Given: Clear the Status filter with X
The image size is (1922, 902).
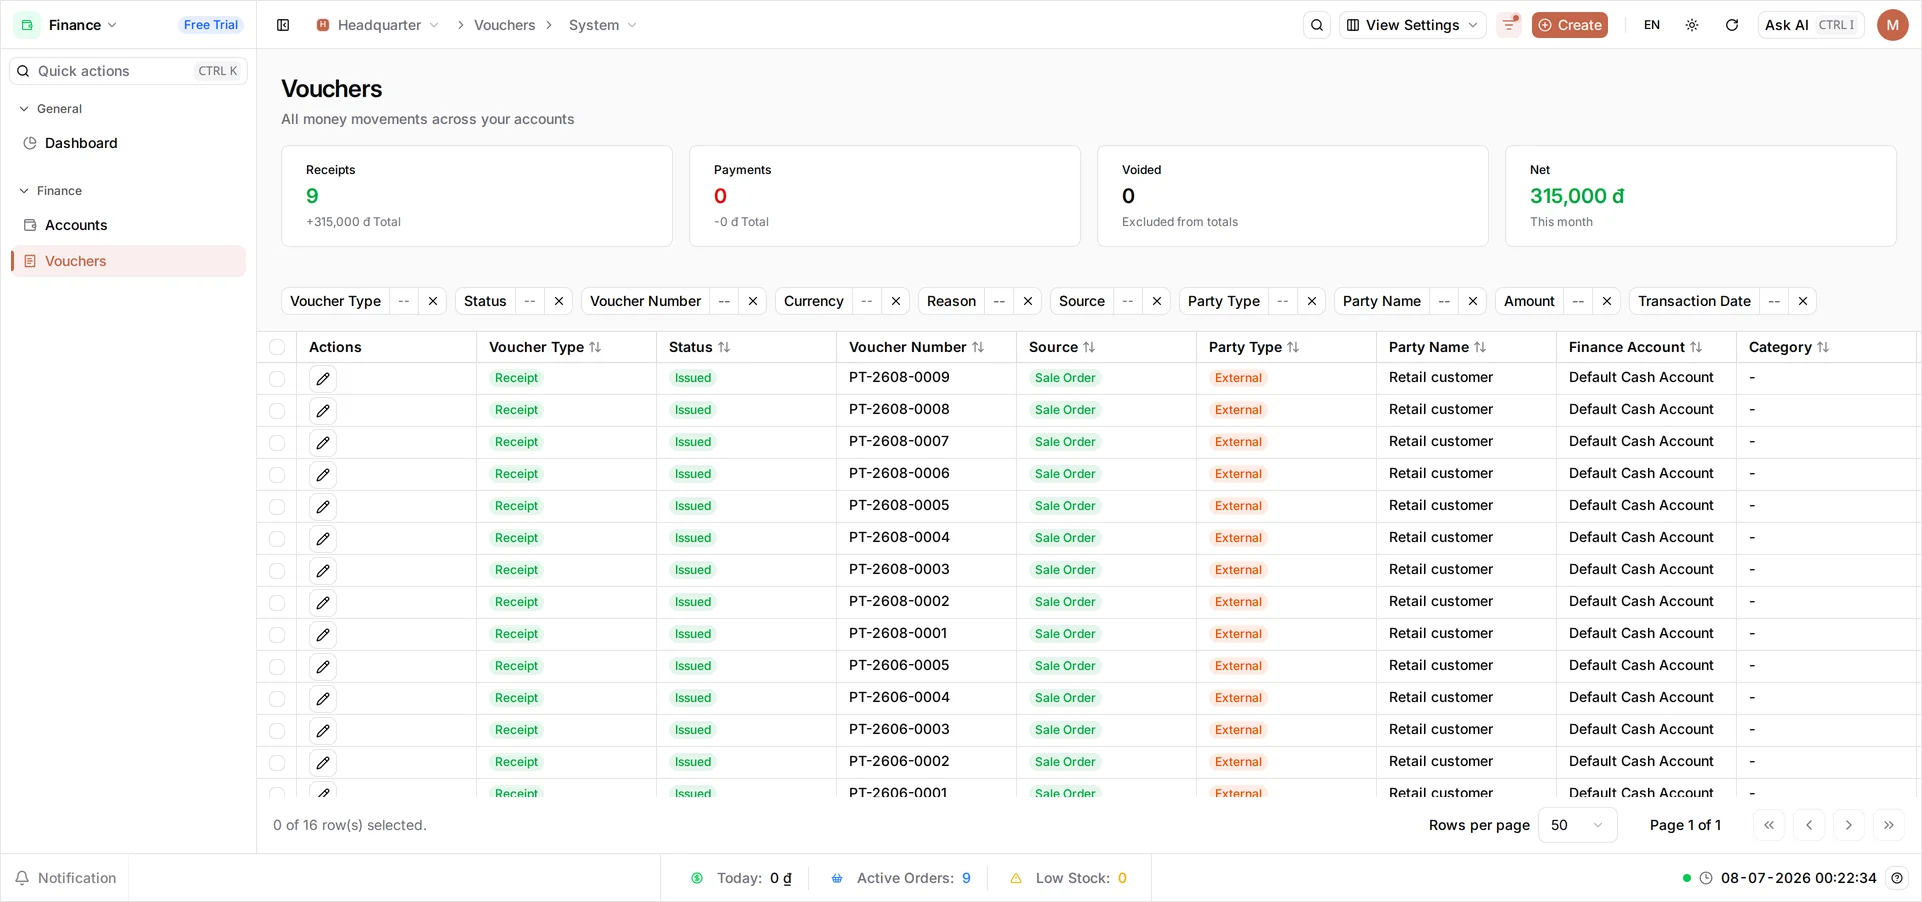Looking at the screenshot, I should (x=559, y=301).
